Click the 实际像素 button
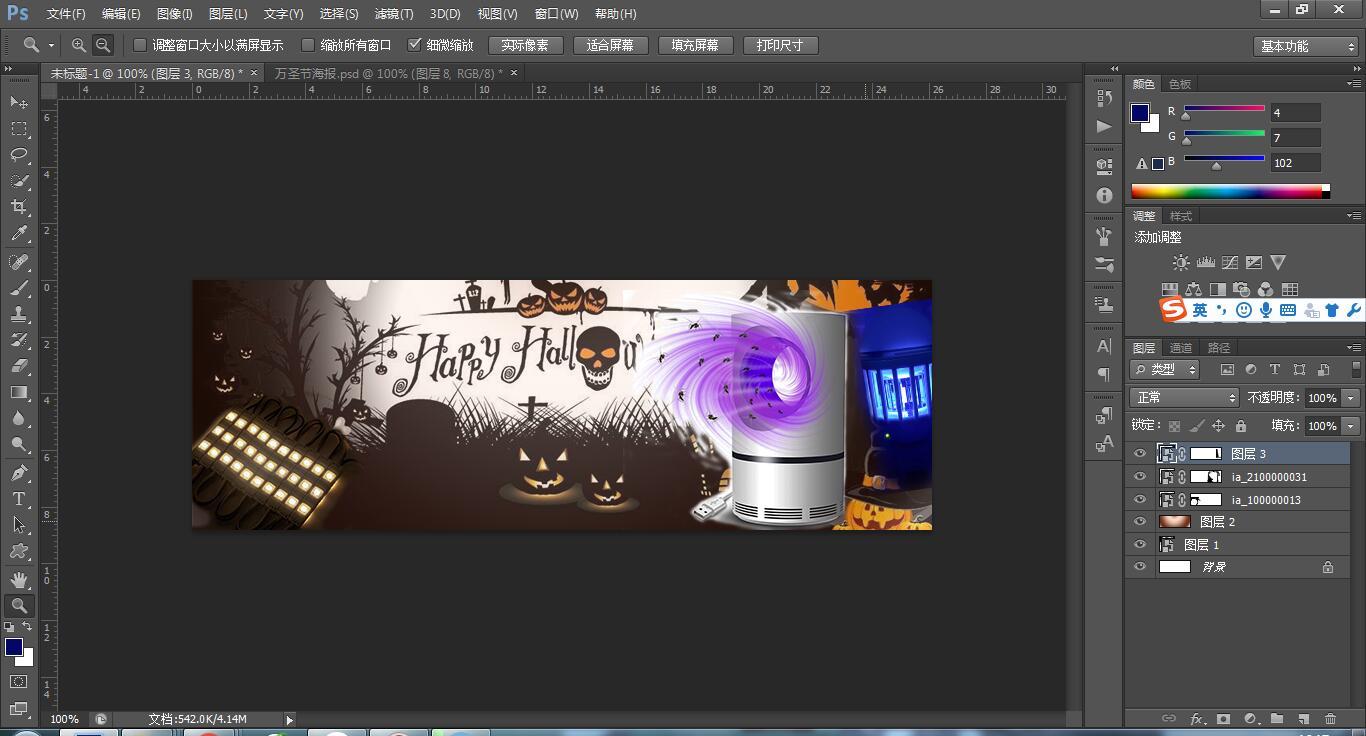1366x736 pixels. pyautogui.click(x=525, y=46)
